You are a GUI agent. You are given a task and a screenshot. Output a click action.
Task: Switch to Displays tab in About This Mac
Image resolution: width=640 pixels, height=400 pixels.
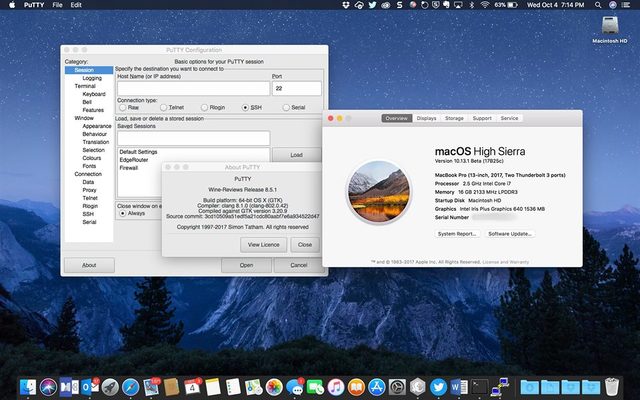(427, 118)
